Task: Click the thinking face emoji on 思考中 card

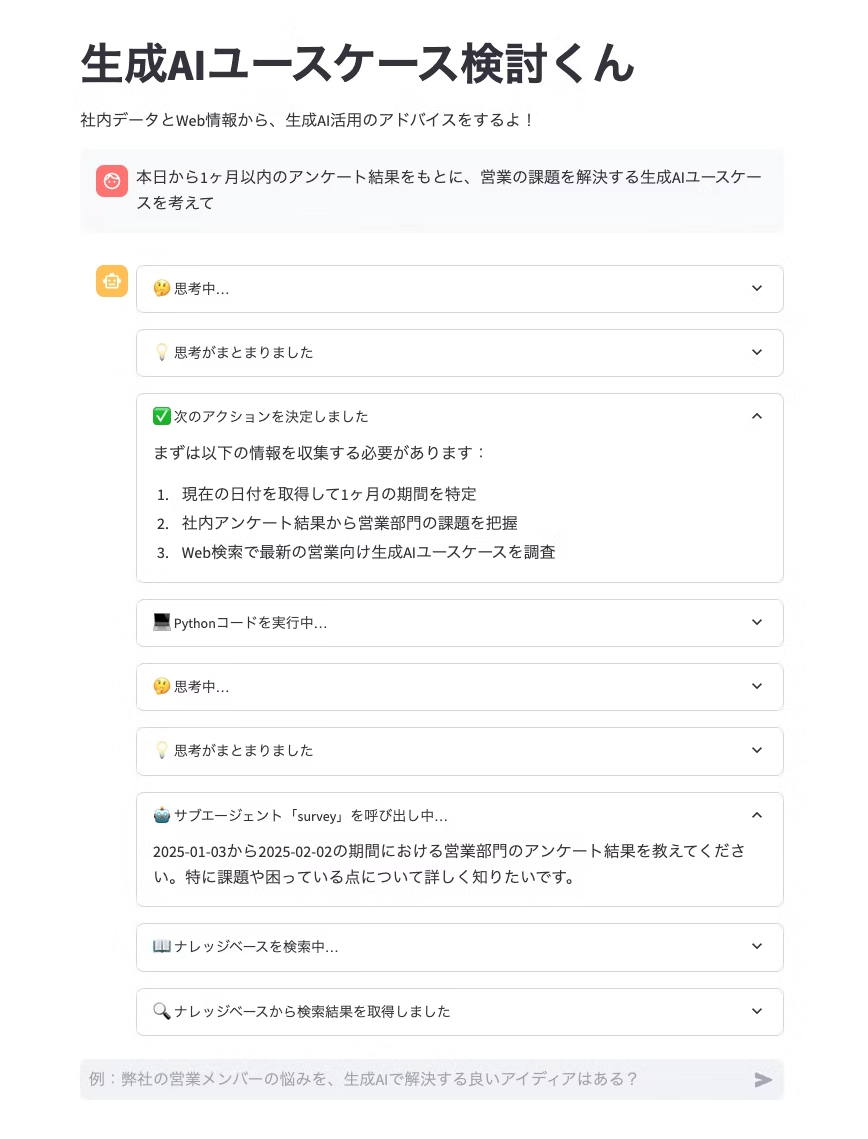Action: click(x=163, y=288)
